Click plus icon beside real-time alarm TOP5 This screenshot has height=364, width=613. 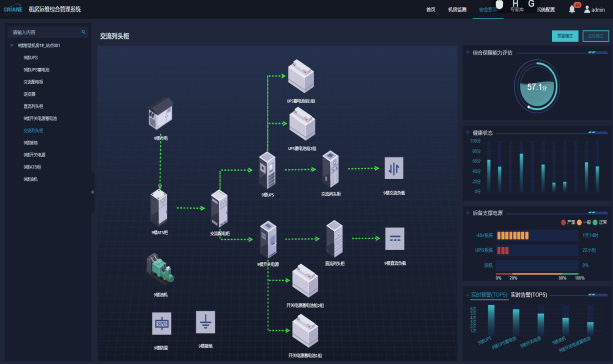[x=468, y=294]
